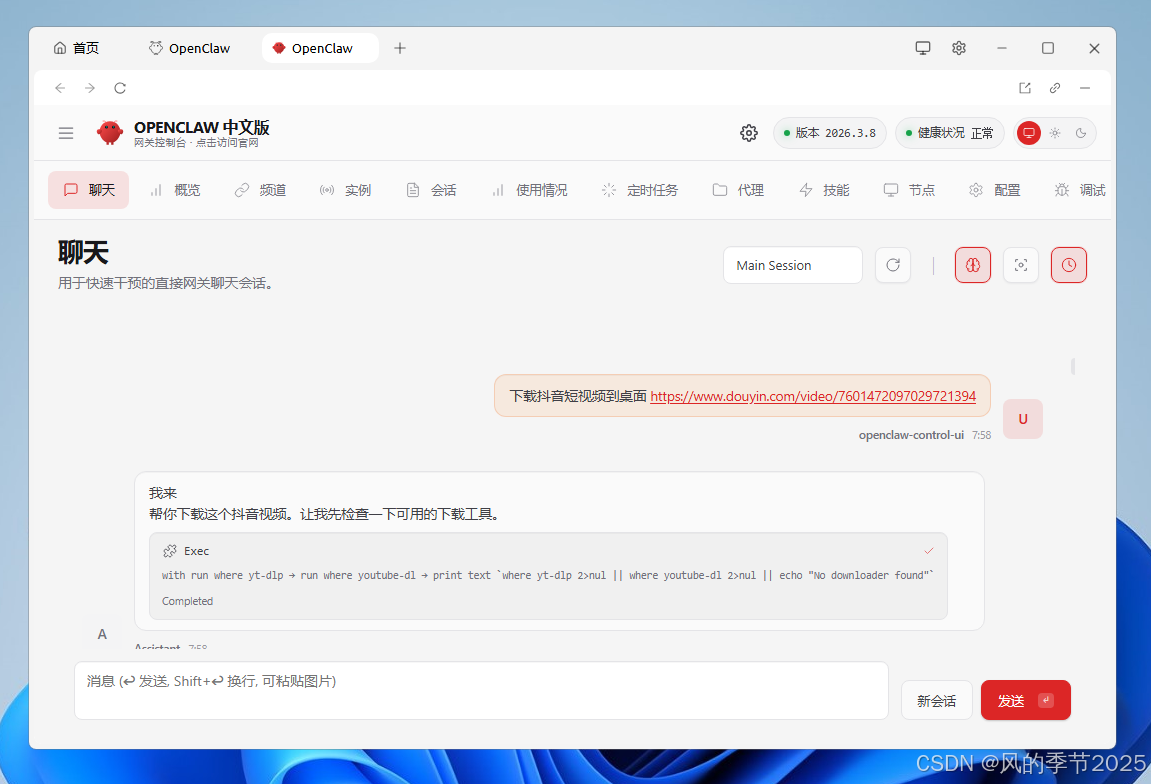Click the Exec command text line

(x=547, y=576)
